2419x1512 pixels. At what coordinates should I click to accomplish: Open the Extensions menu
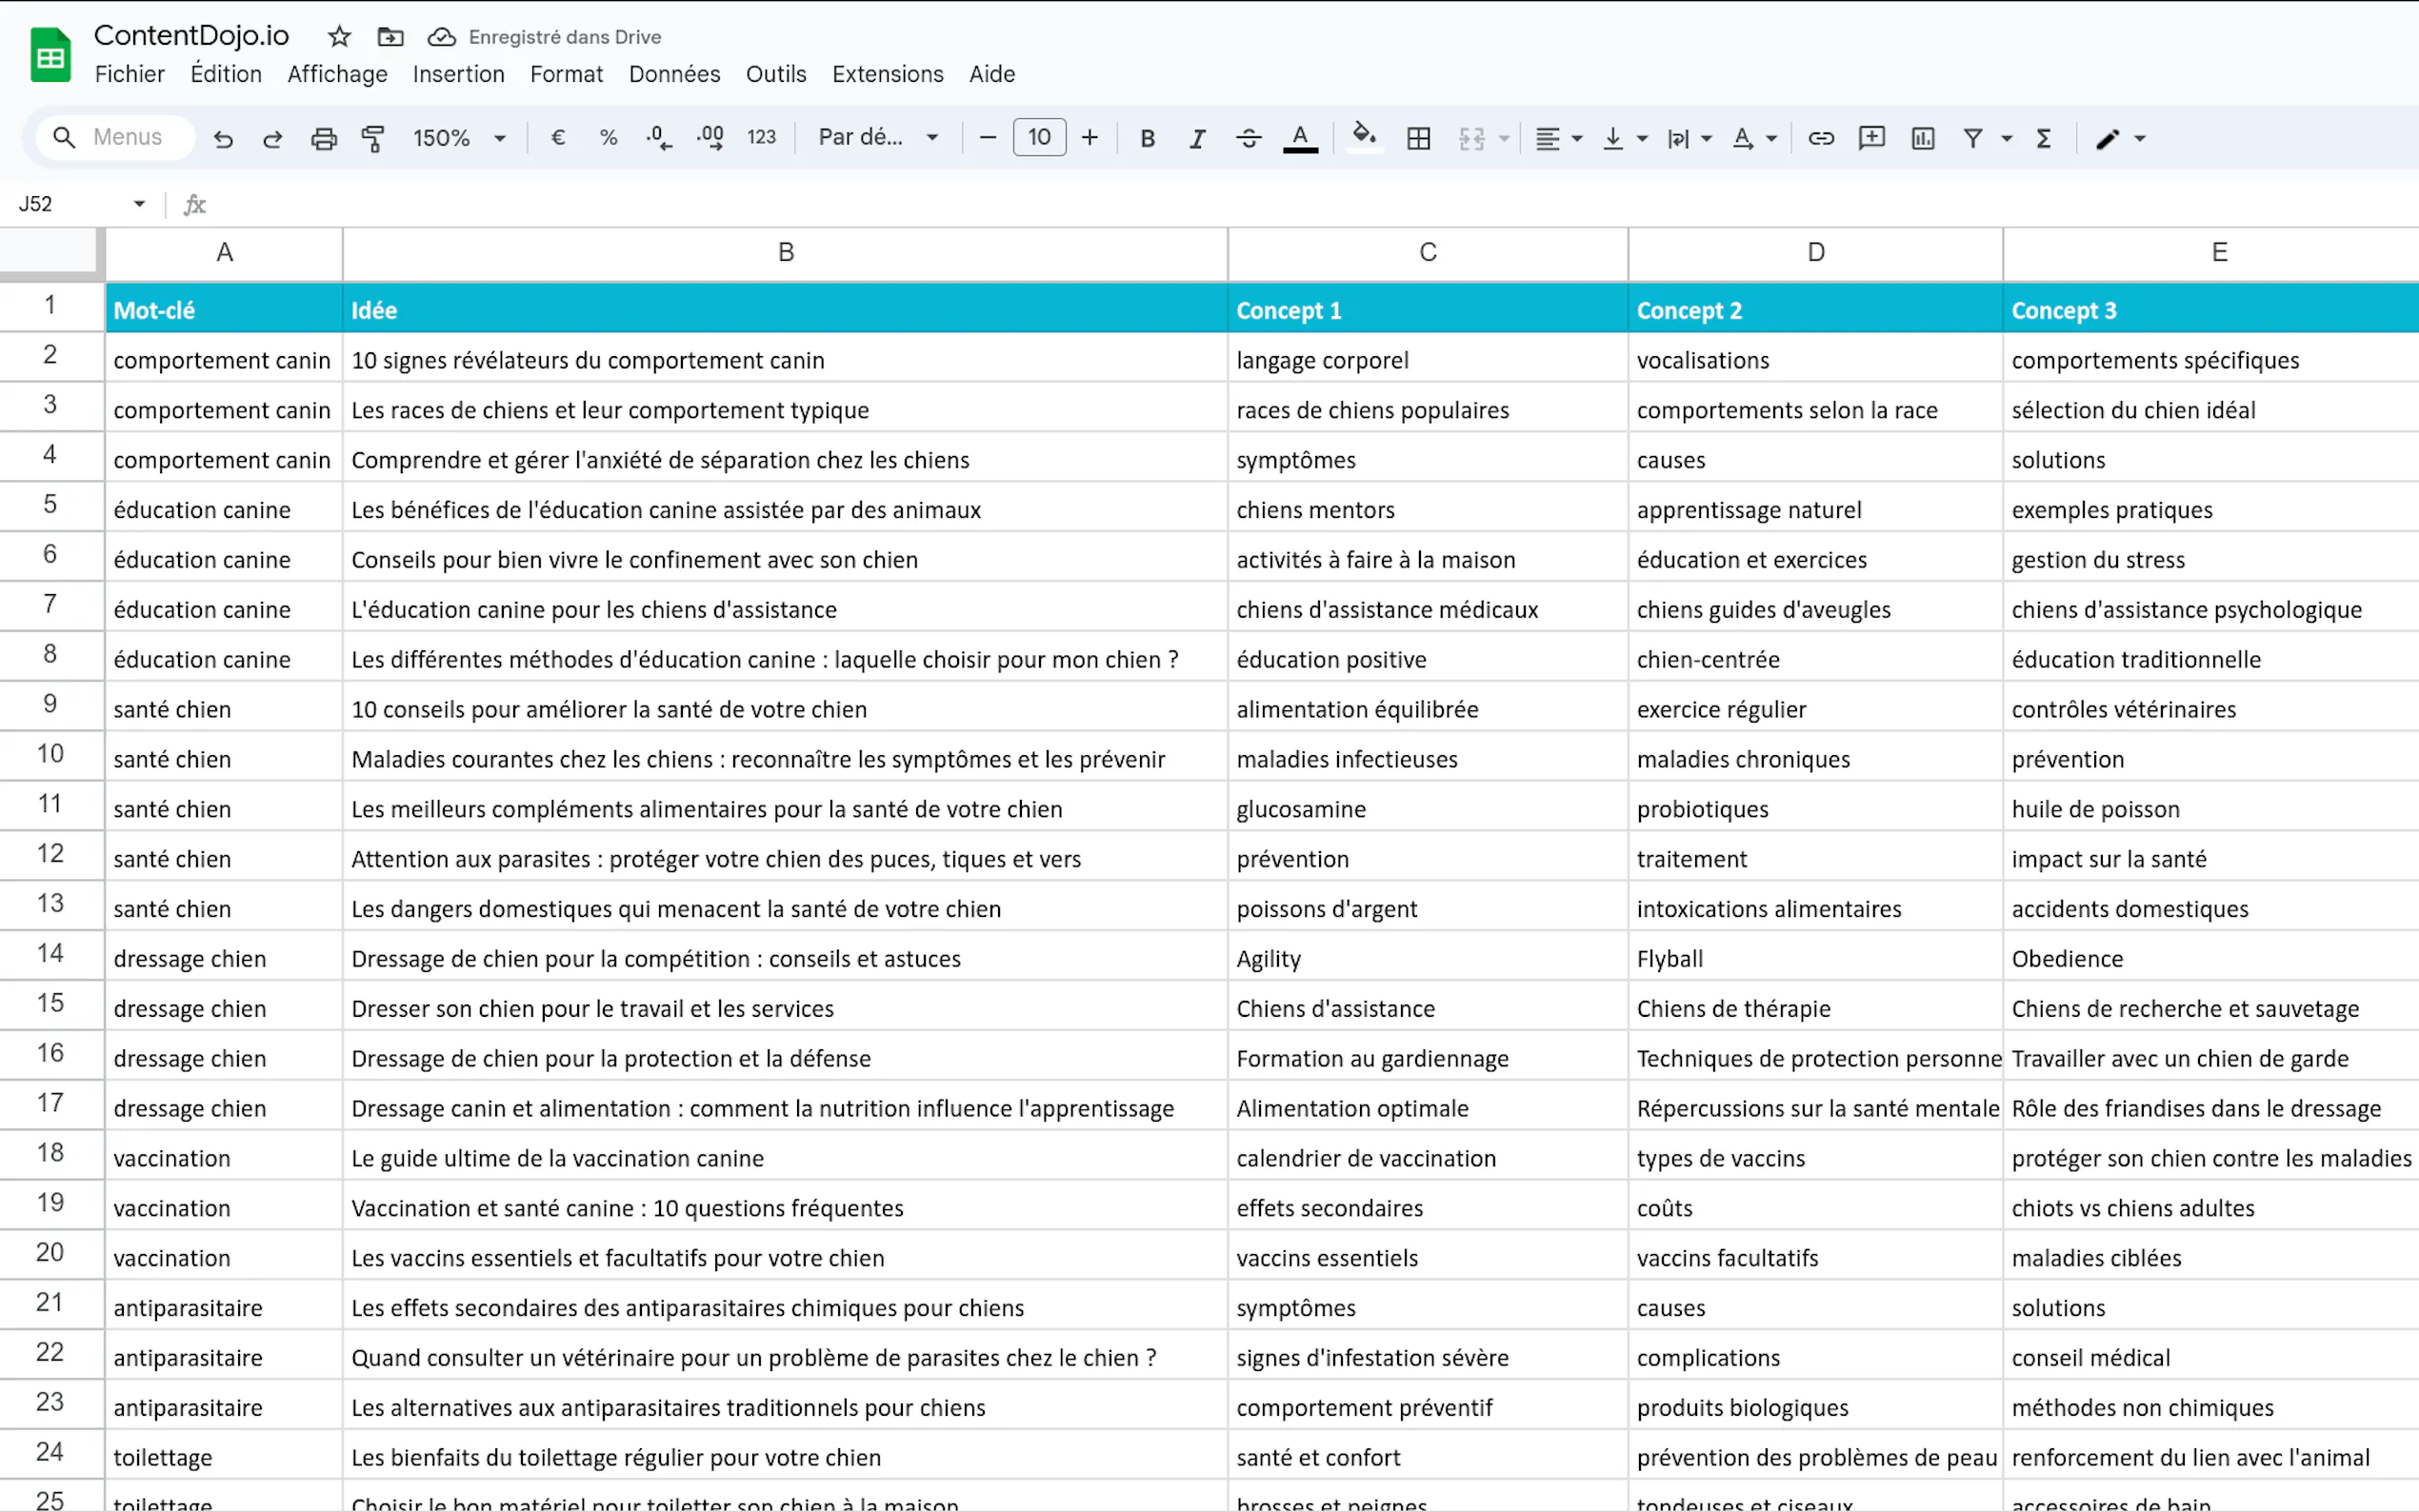click(887, 74)
